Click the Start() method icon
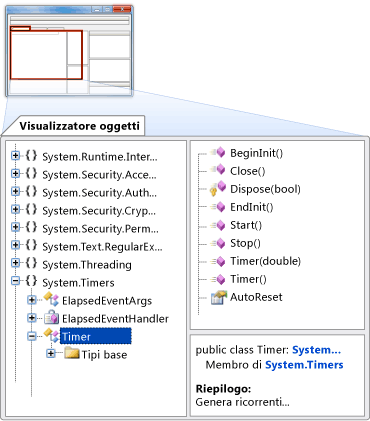Image resolution: width=370 pixels, height=421 pixels. 218,225
